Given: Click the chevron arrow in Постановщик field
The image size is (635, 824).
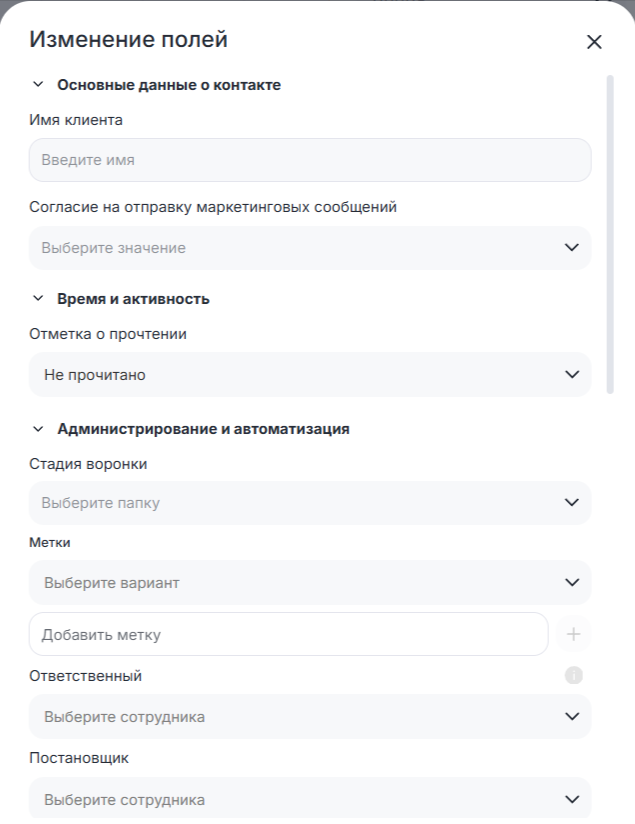Looking at the screenshot, I should (x=572, y=800).
